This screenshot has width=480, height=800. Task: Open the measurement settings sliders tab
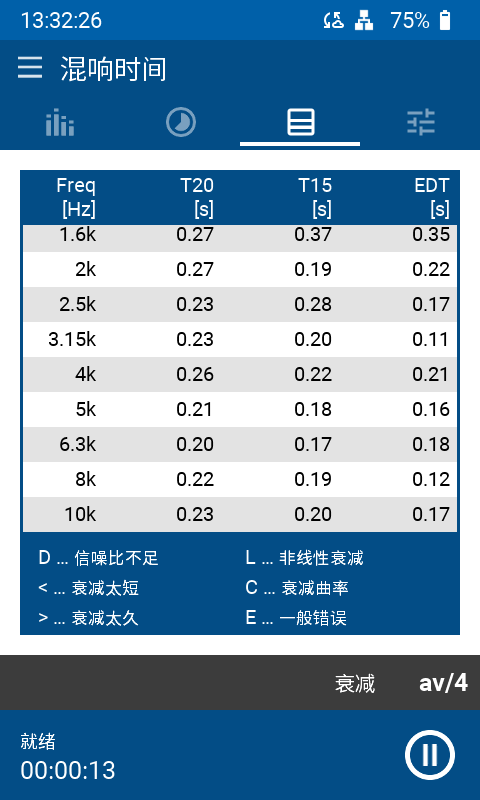[421, 123]
